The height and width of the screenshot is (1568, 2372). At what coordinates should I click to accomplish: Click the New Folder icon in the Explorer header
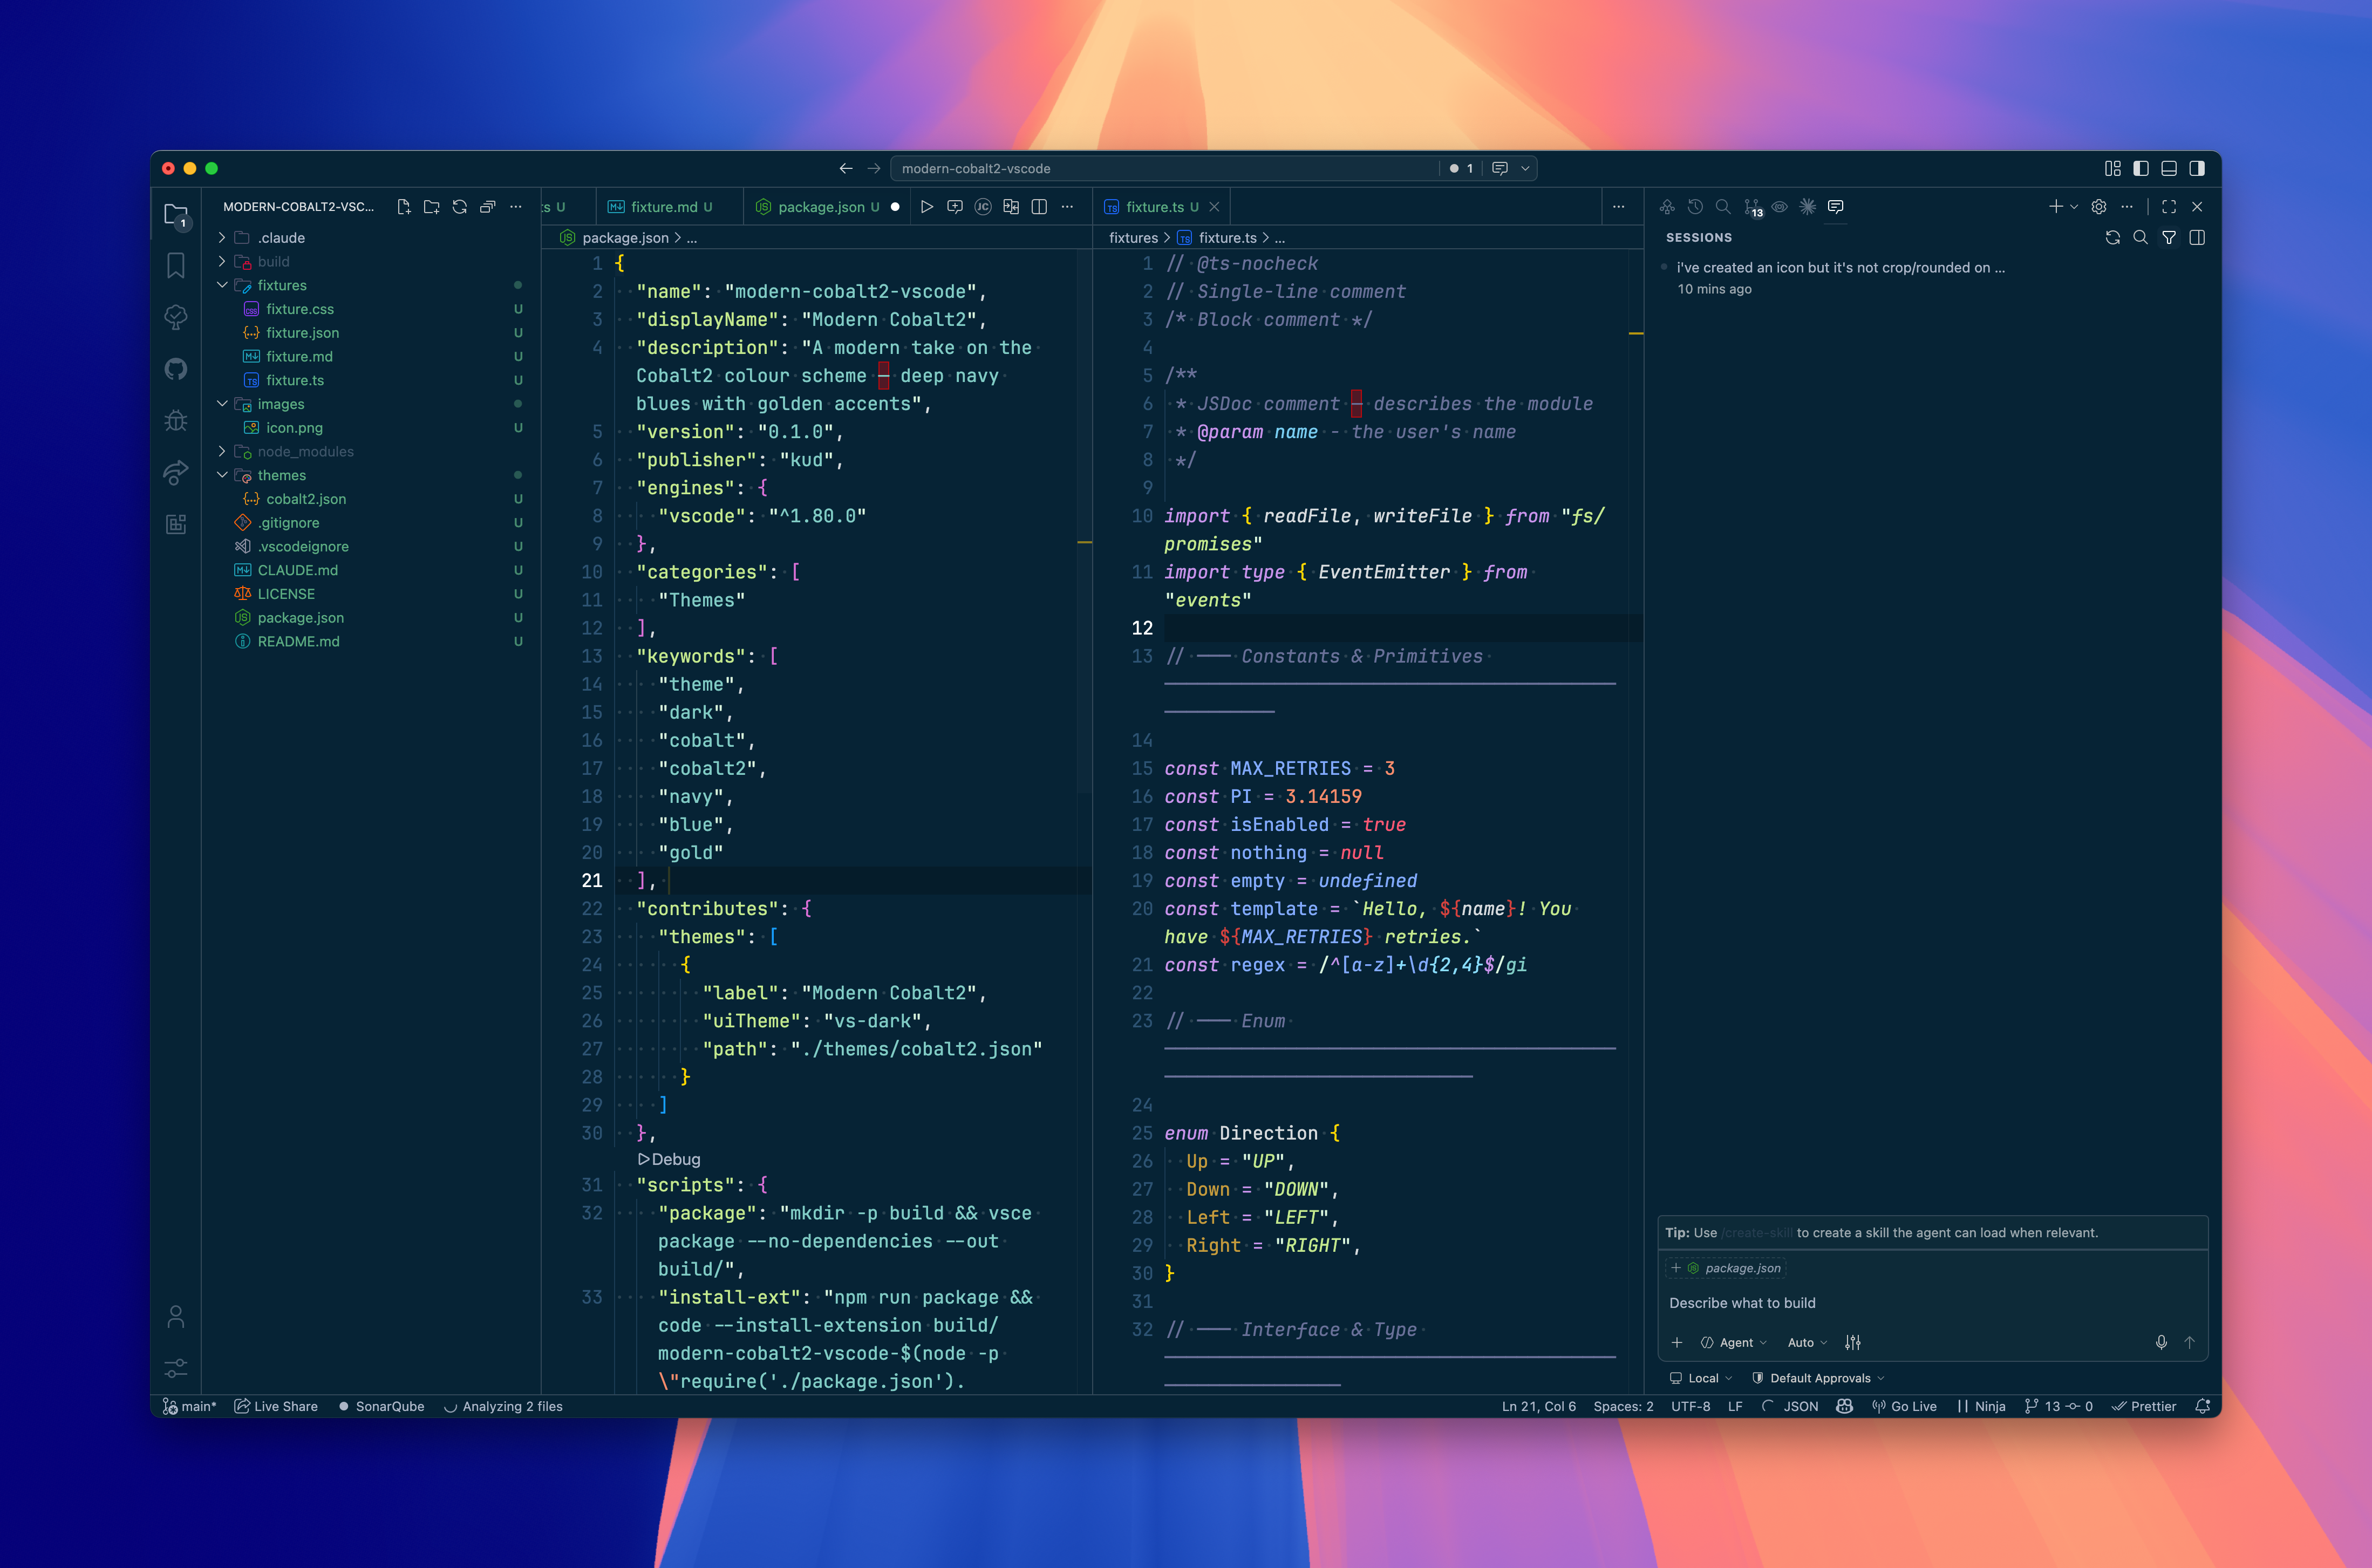(432, 207)
